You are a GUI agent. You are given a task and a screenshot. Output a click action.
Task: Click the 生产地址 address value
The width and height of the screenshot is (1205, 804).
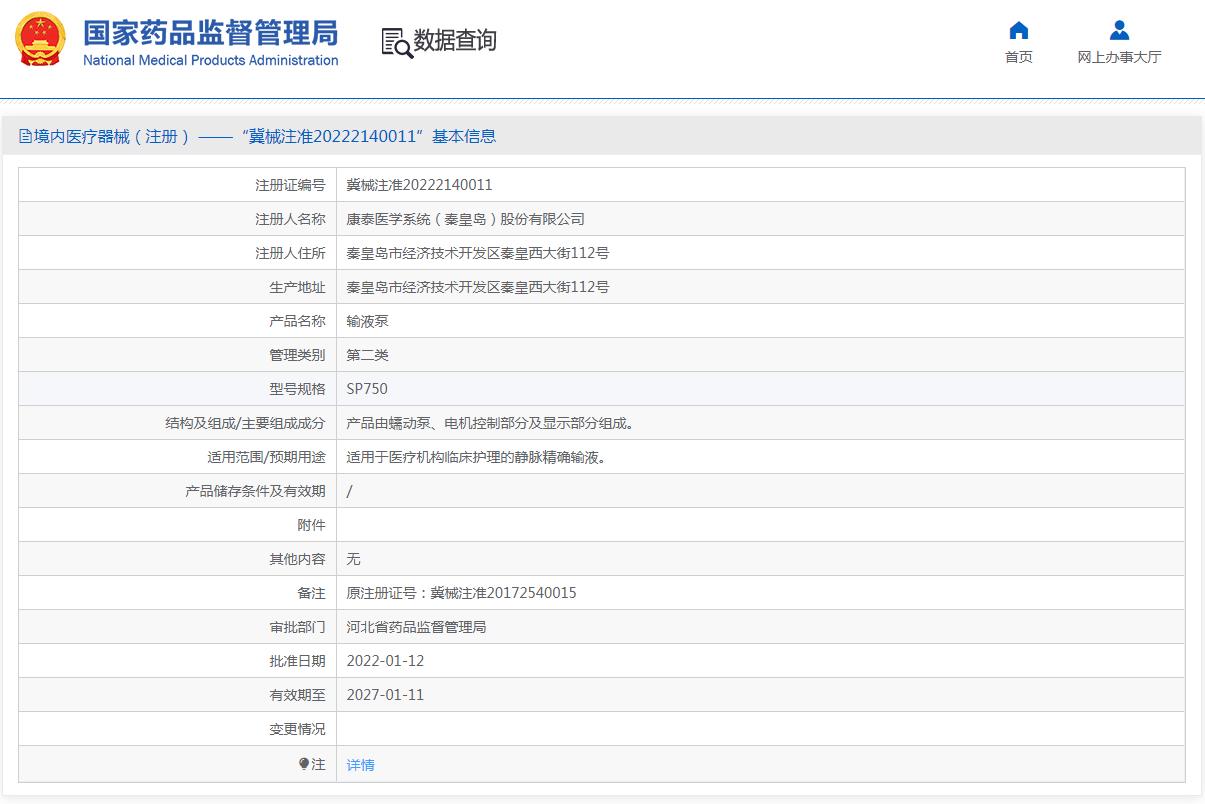pyautogui.click(x=477, y=287)
